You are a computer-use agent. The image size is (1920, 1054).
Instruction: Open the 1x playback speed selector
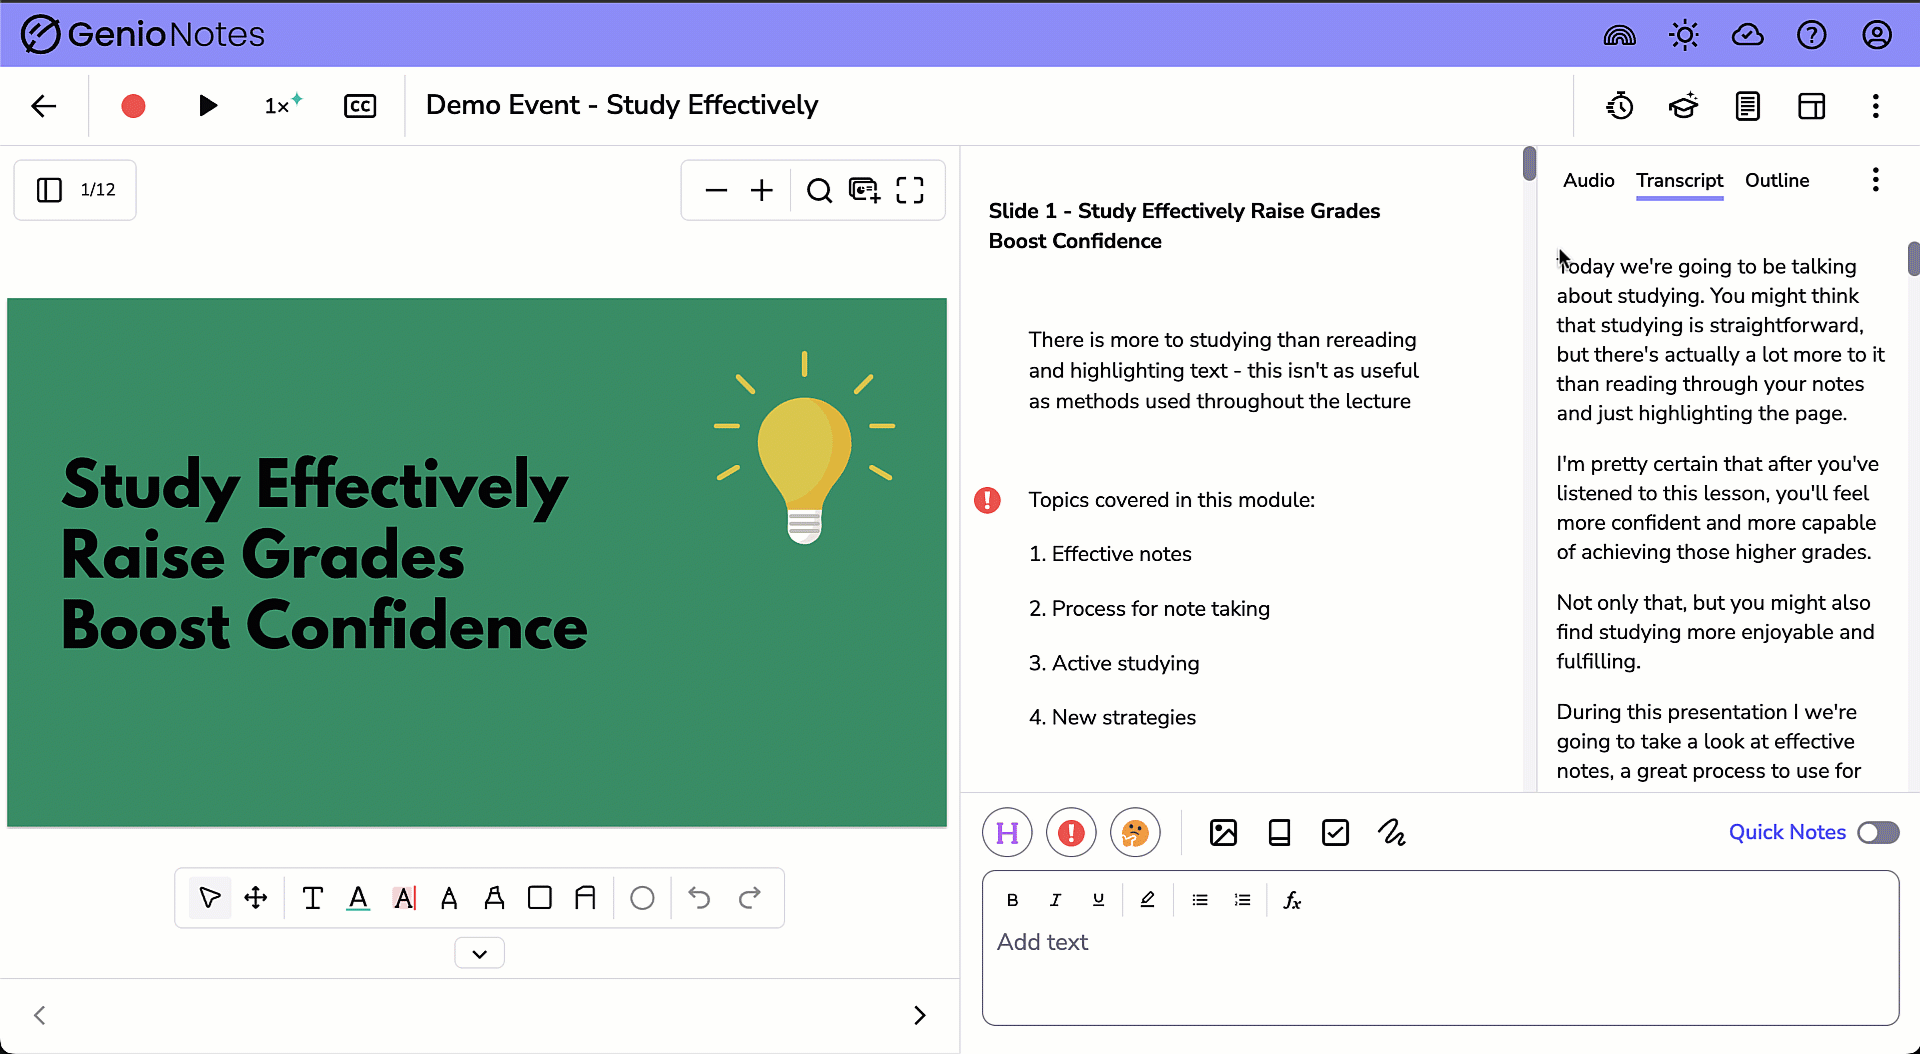click(281, 105)
